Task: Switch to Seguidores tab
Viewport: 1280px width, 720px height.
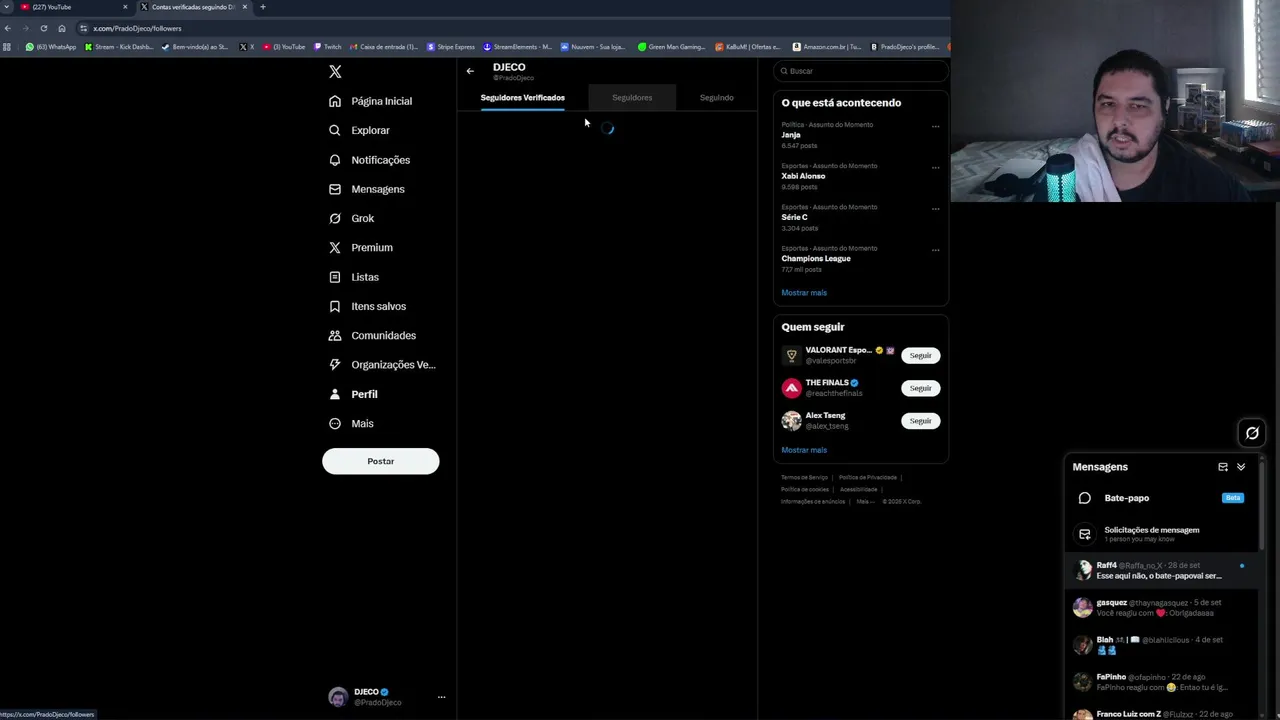Action: [632, 98]
